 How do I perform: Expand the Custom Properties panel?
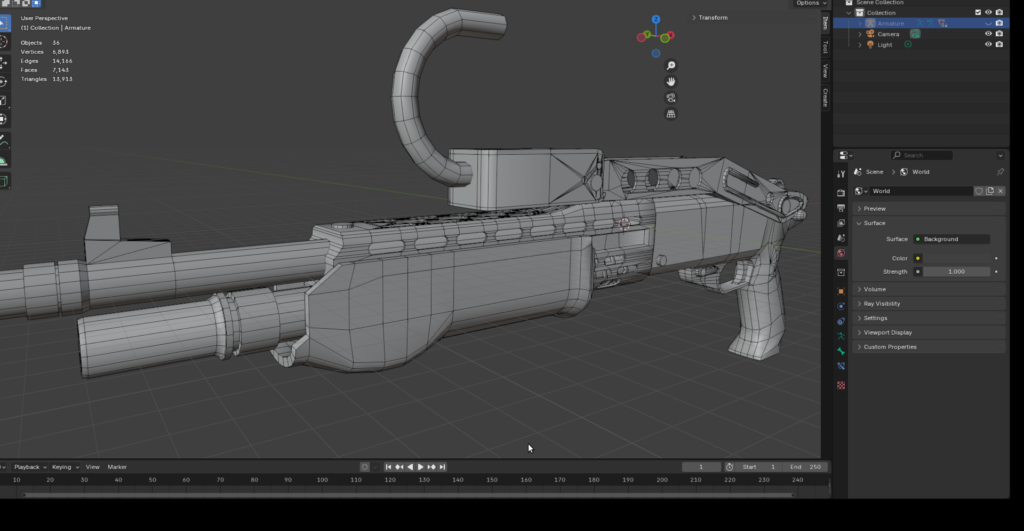pos(929,347)
